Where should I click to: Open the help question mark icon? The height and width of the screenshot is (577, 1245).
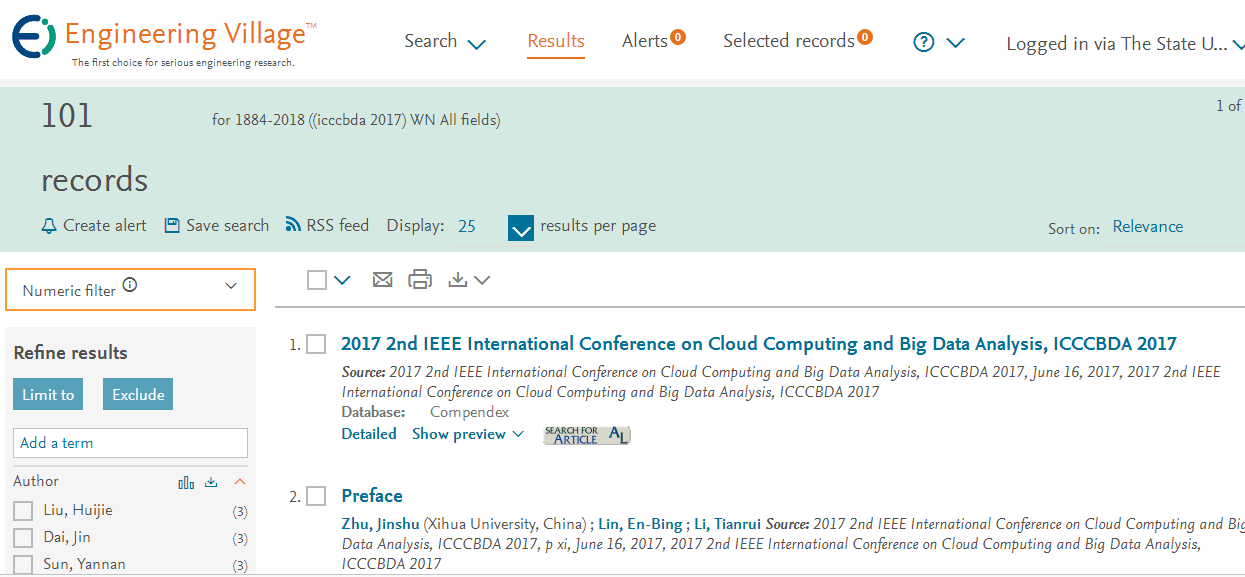point(924,42)
